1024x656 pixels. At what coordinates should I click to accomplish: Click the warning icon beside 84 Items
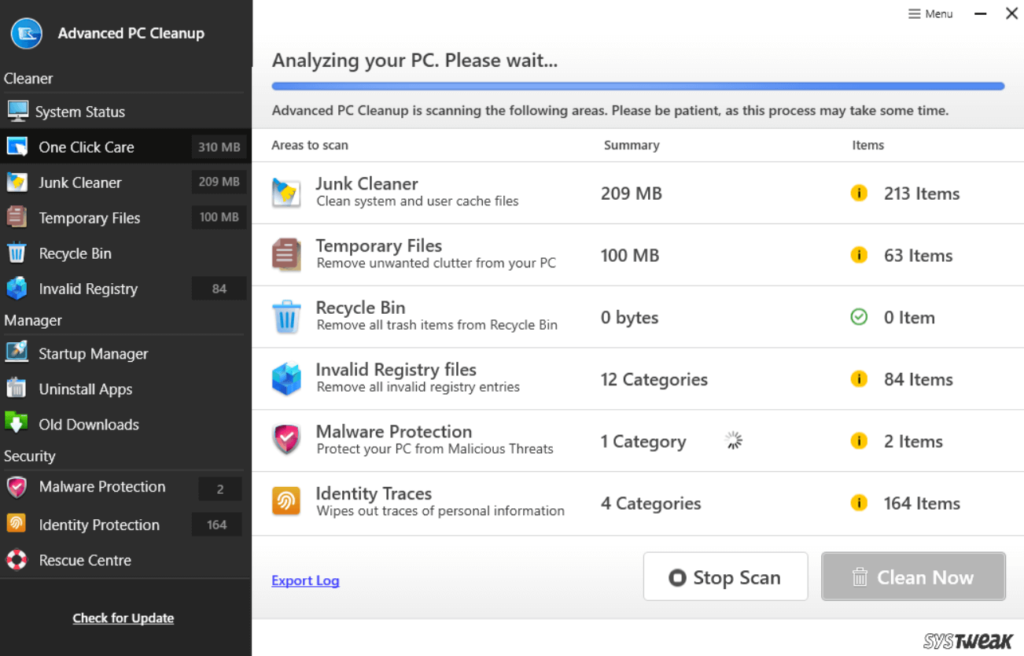pos(859,379)
